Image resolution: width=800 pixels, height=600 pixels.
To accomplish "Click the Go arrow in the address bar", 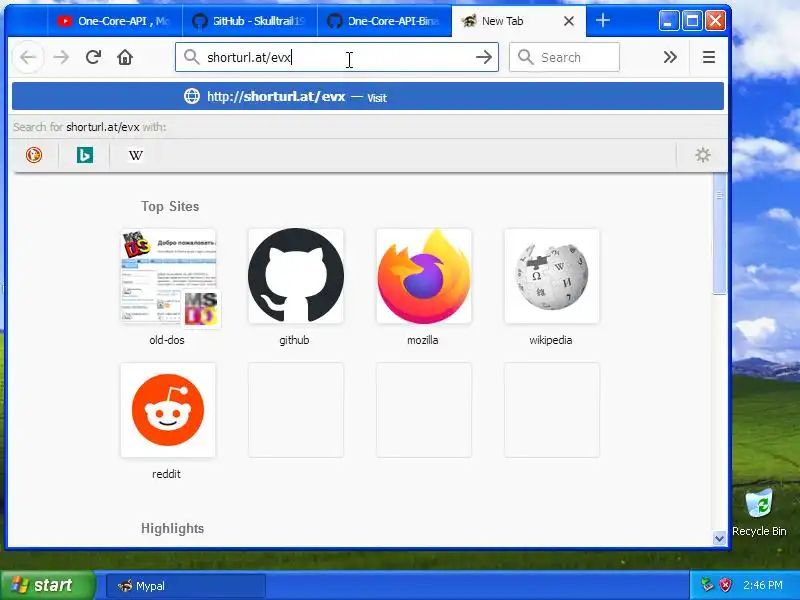I will [484, 57].
